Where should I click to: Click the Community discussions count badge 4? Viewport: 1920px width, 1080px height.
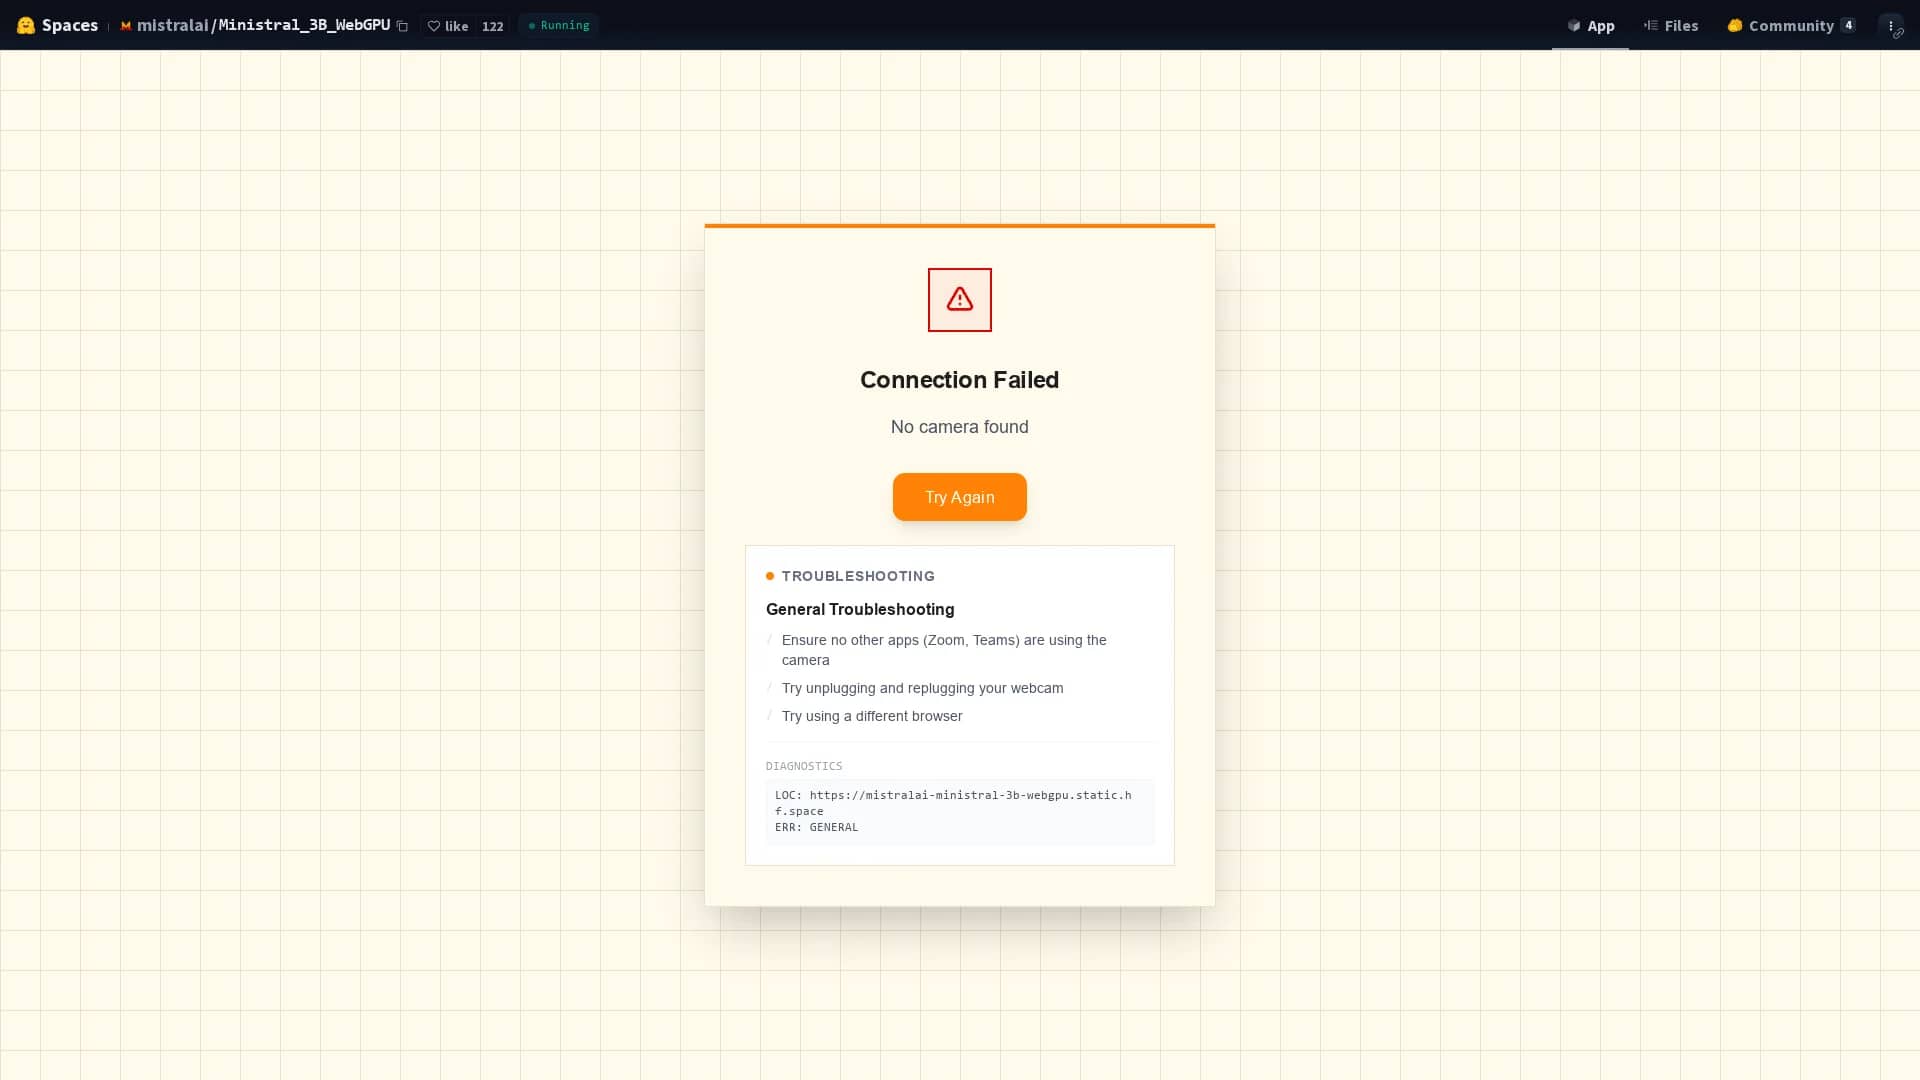(1848, 25)
